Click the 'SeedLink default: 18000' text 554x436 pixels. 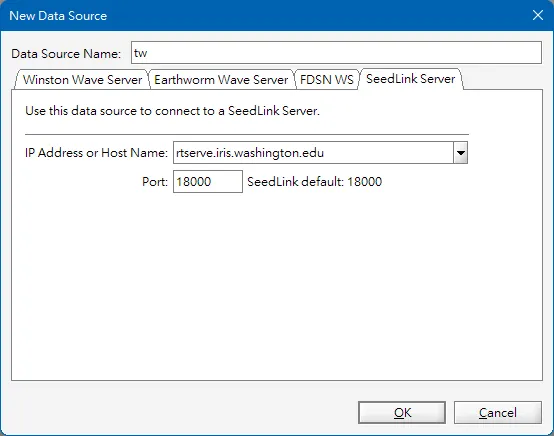pyautogui.click(x=314, y=182)
